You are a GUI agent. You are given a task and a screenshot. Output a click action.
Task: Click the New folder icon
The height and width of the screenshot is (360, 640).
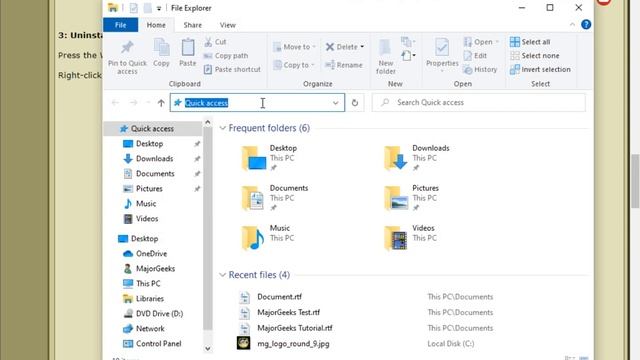(385, 48)
